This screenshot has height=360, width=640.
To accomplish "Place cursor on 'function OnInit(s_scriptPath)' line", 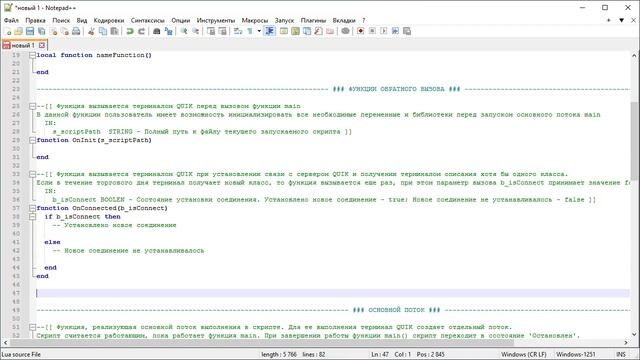I will [94, 140].
